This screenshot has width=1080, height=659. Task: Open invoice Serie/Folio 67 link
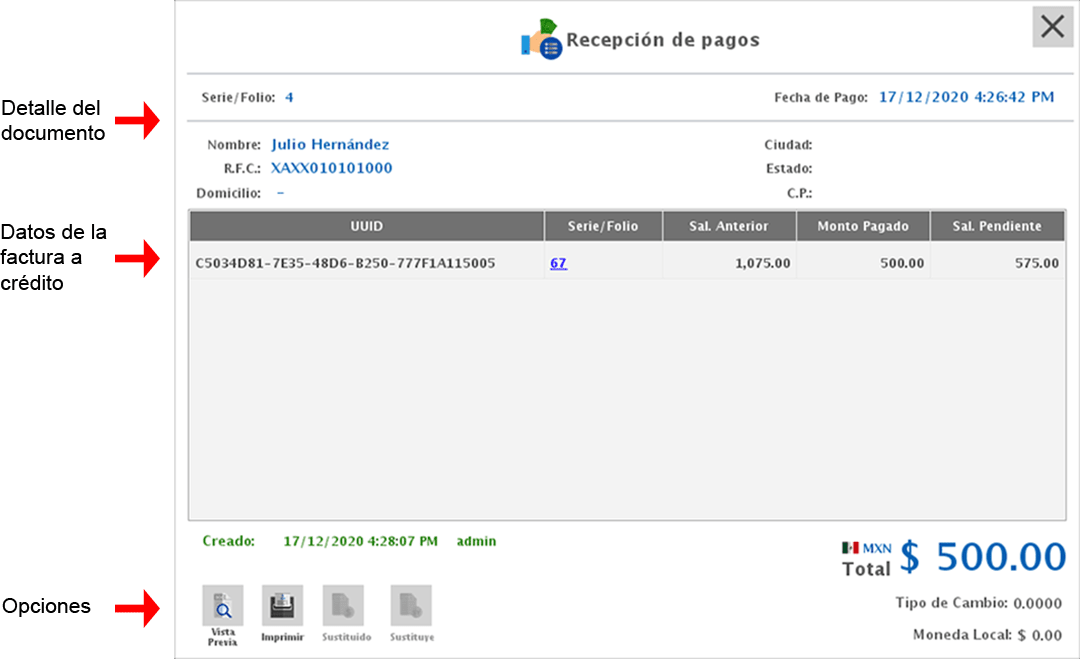560,262
